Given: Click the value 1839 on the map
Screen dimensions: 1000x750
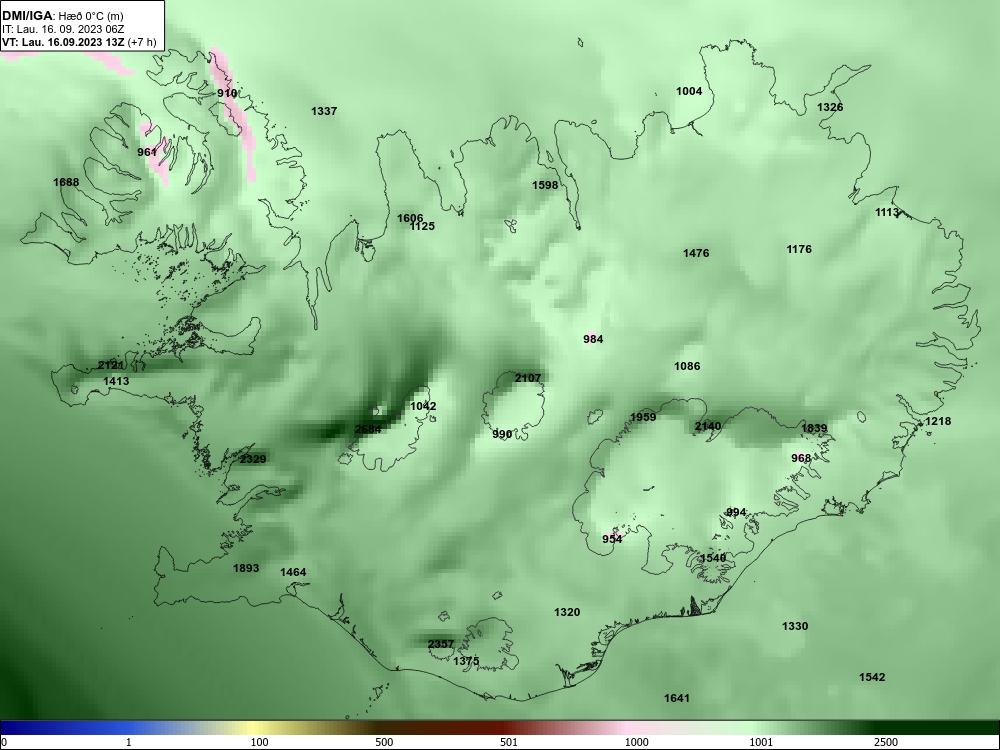Looking at the screenshot, I should pyautogui.click(x=814, y=429).
